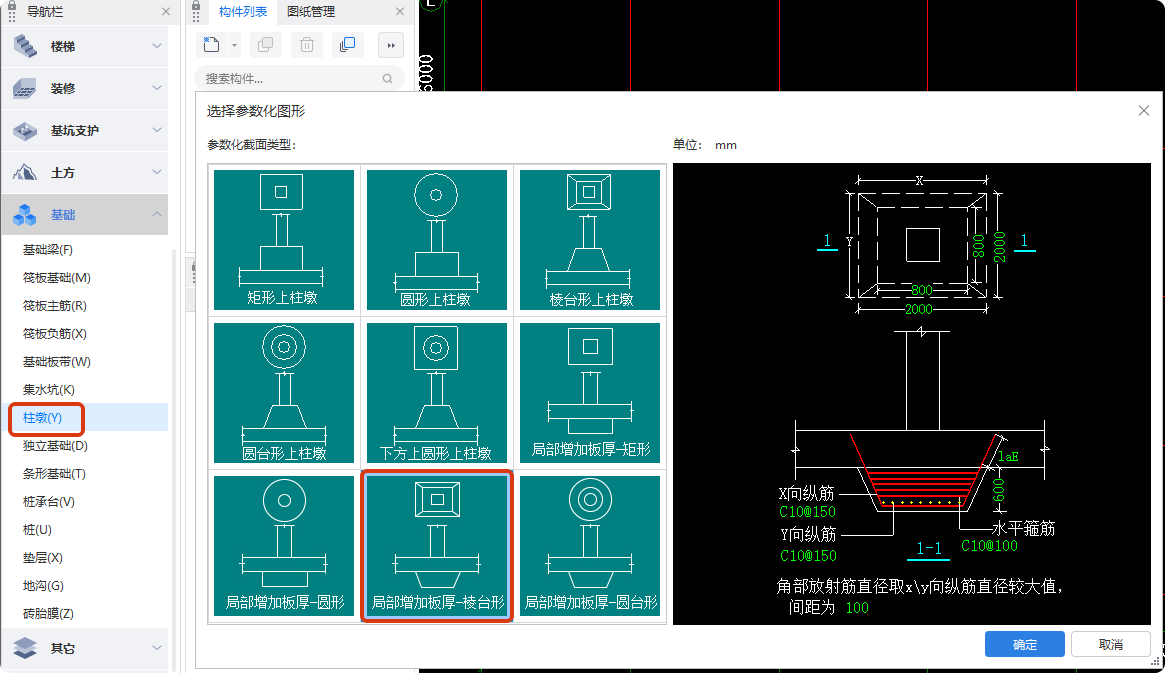Click the 600 depth dimension value
This screenshot has width=1165, height=673.
pyautogui.click(x=999, y=489)
